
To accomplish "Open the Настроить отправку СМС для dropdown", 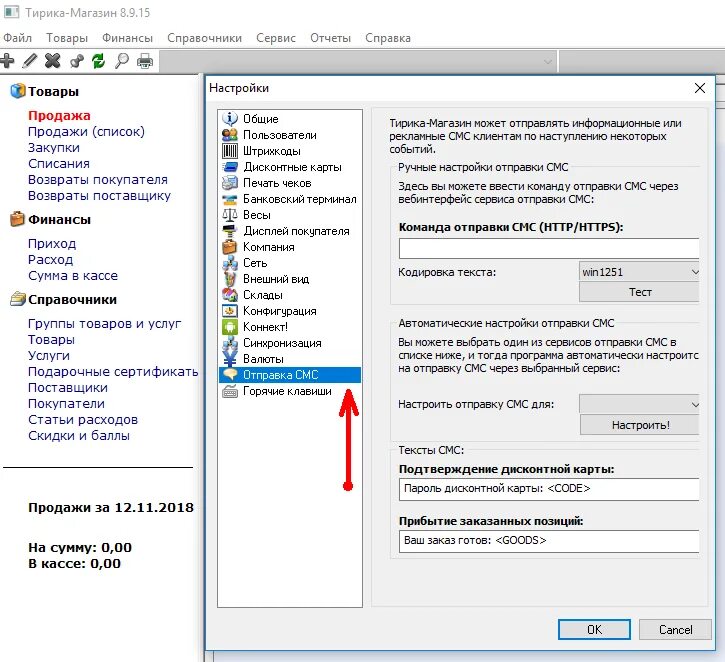I will 639,404.
